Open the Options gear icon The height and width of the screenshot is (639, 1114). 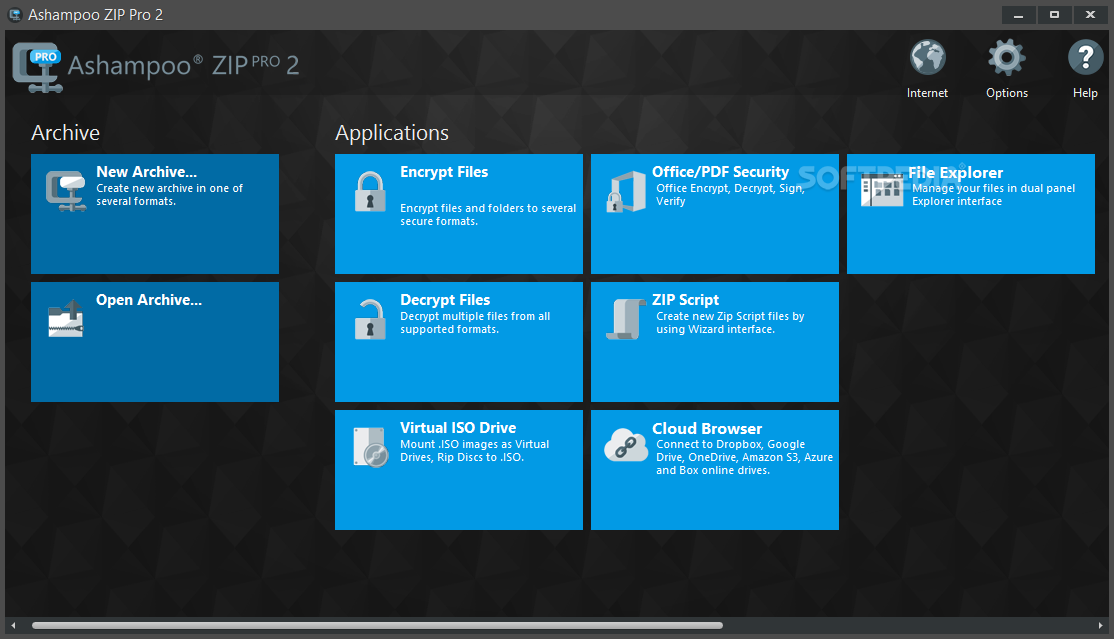[1007, 58]
